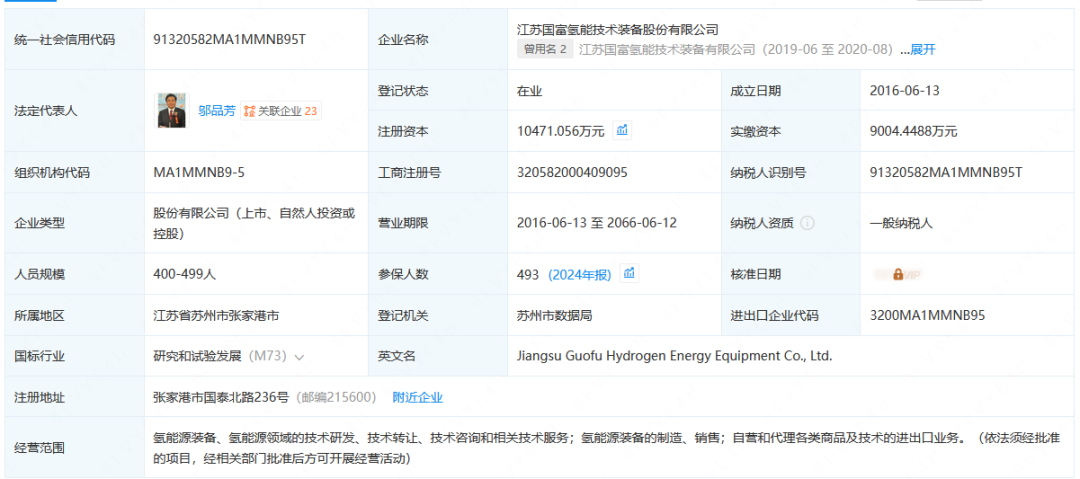Click the import-export code 3200MA1MMNB95
Image resolution: width=1080 pixels, height=479 pixels.
pyautogui.click(x=927, y=315)
